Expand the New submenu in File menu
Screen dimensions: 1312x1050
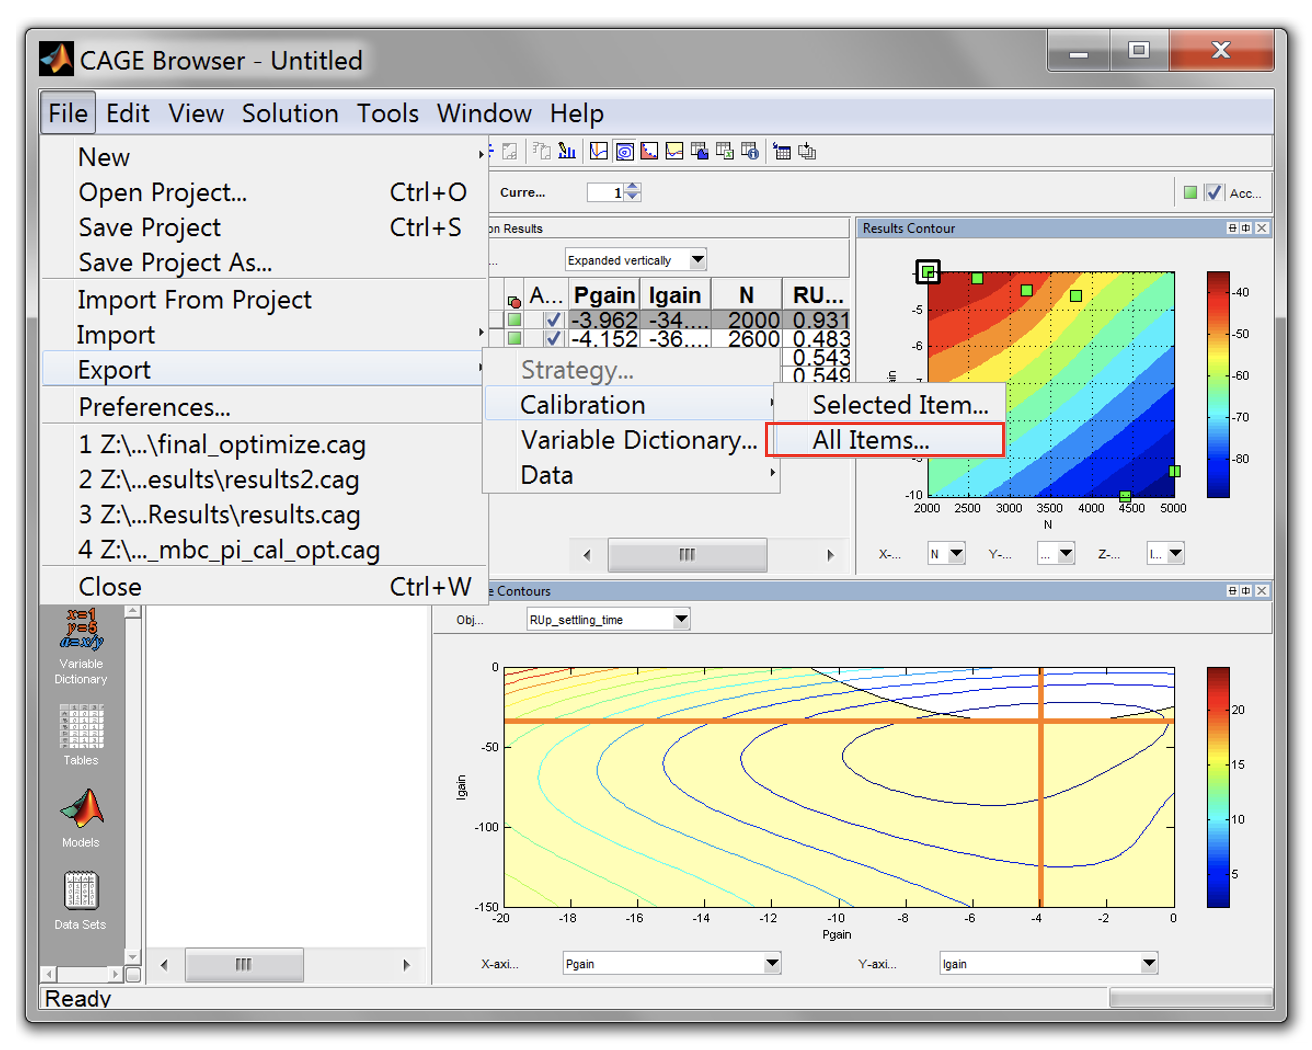(x=264, y=157)
